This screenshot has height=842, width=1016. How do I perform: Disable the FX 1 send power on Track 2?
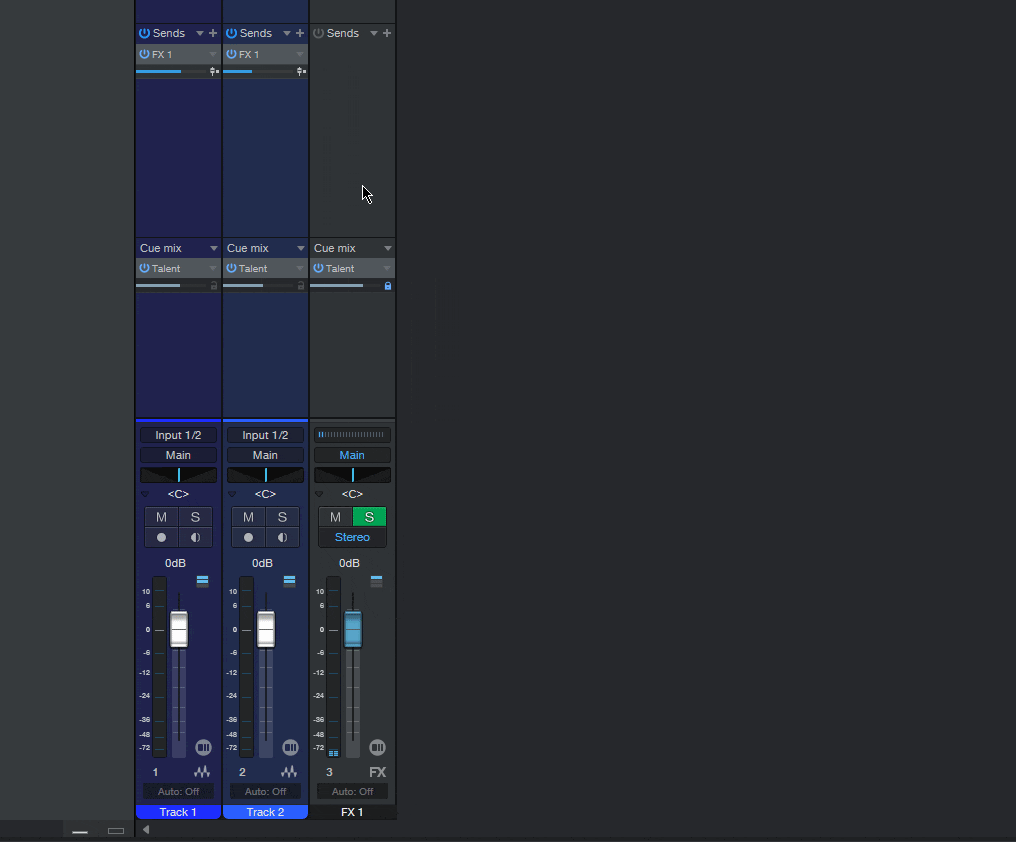coord(231,54)
